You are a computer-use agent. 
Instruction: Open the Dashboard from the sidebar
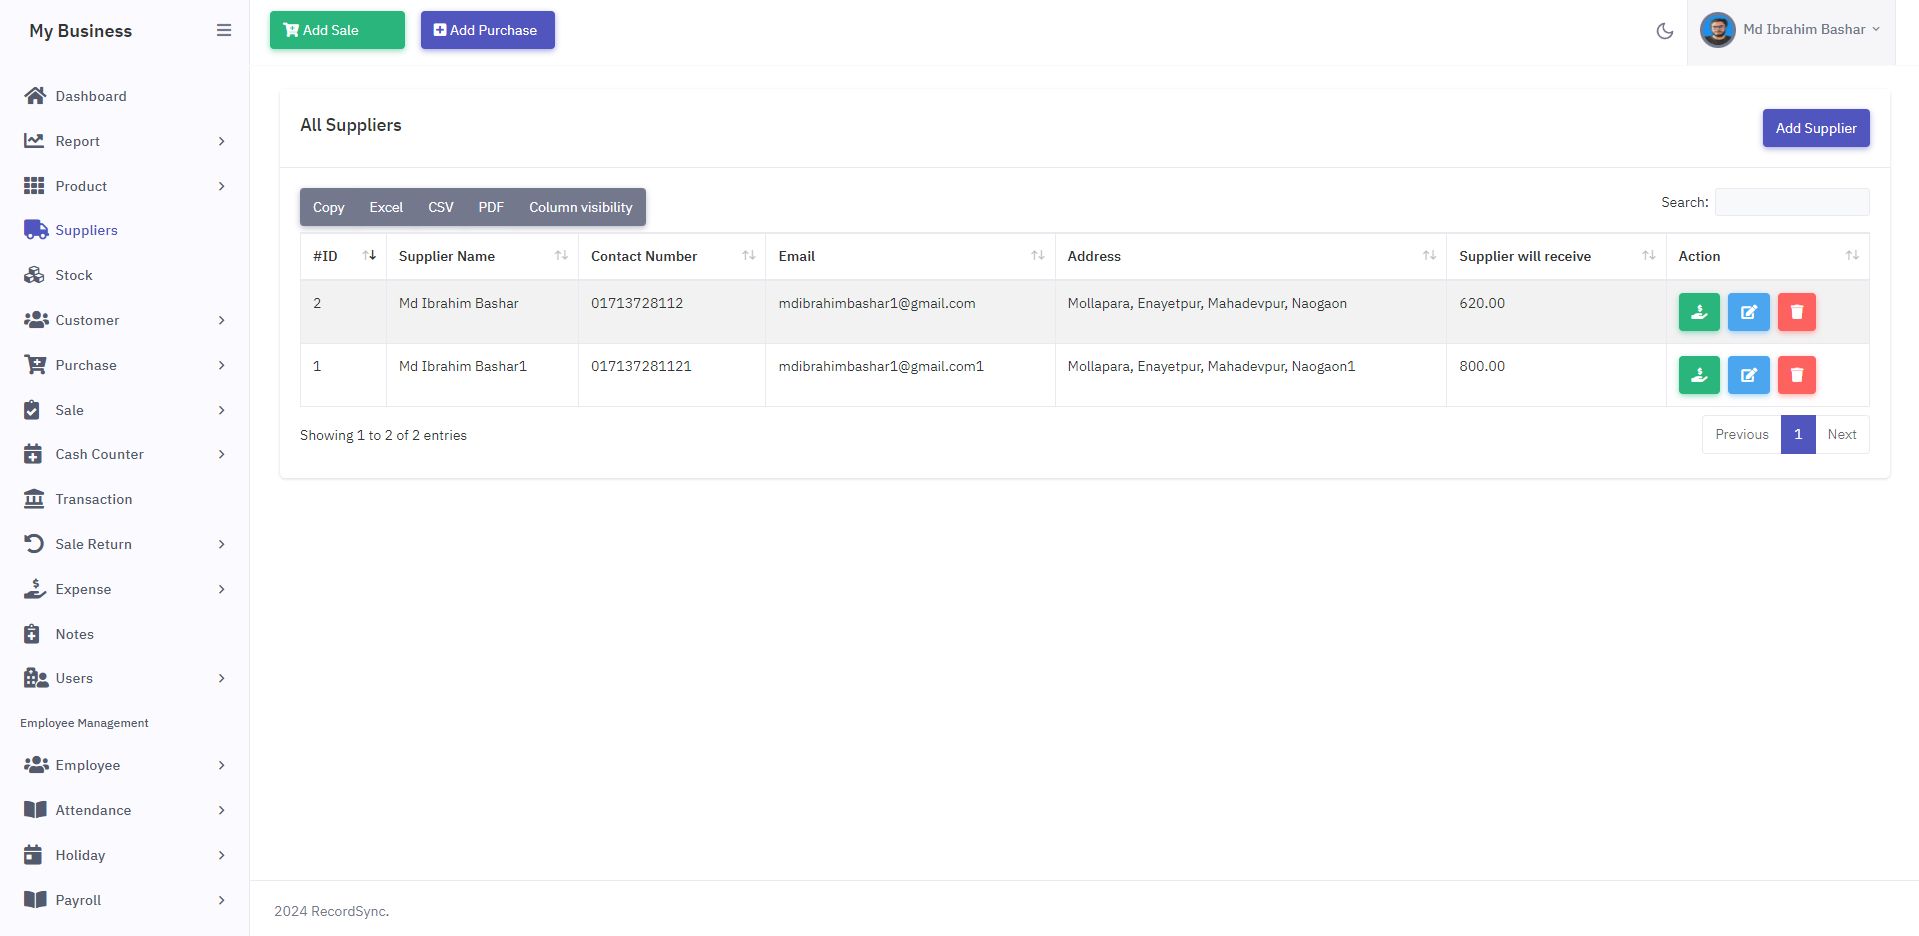[90, 96]
